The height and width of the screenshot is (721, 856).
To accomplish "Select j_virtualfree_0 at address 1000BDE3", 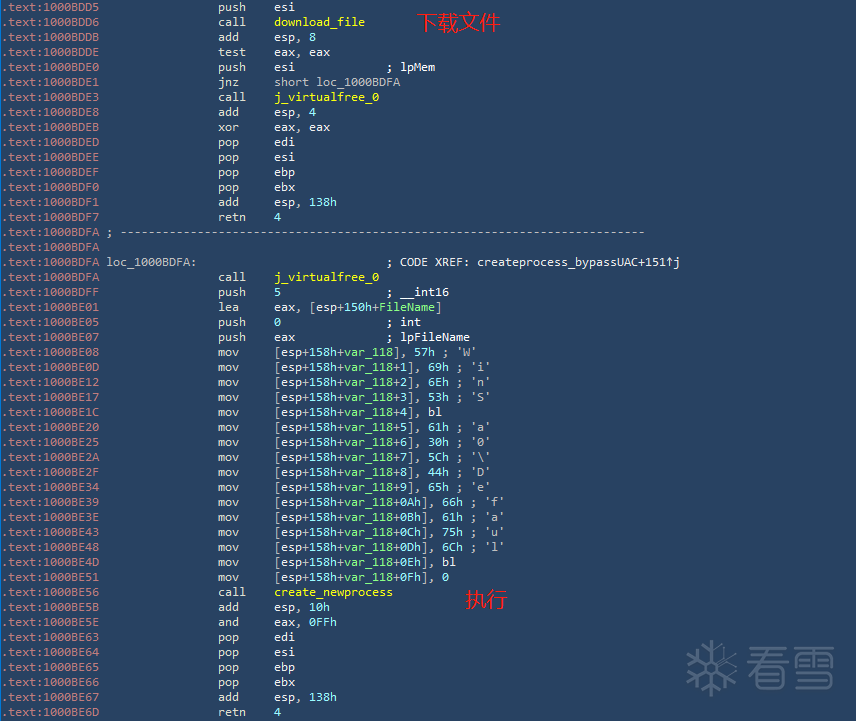I will click(326, 97).
